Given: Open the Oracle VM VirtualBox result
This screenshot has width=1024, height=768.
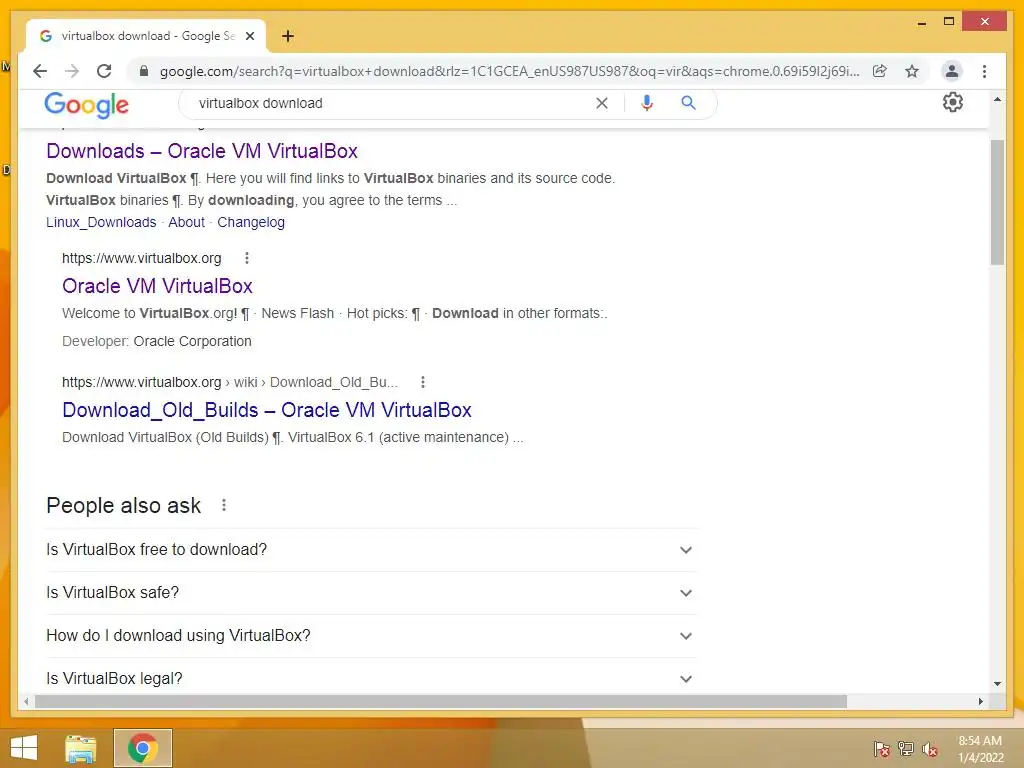Looking at the screenshot, I should point(157,286).
